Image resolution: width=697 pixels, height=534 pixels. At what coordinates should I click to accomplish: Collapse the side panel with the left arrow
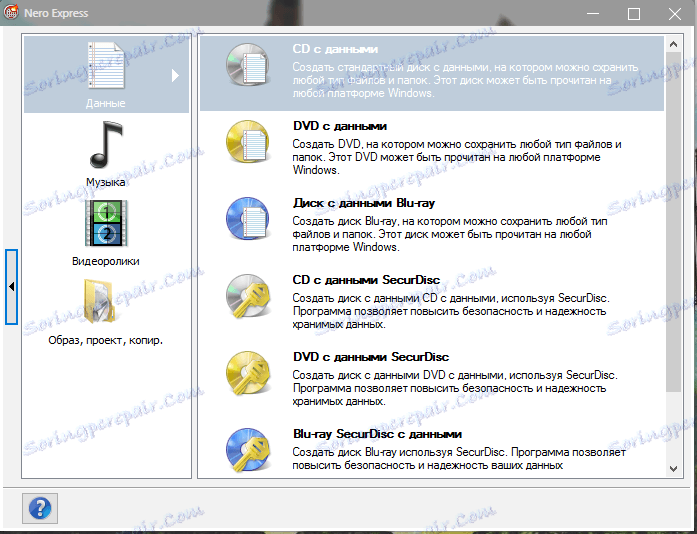(12, 287)
